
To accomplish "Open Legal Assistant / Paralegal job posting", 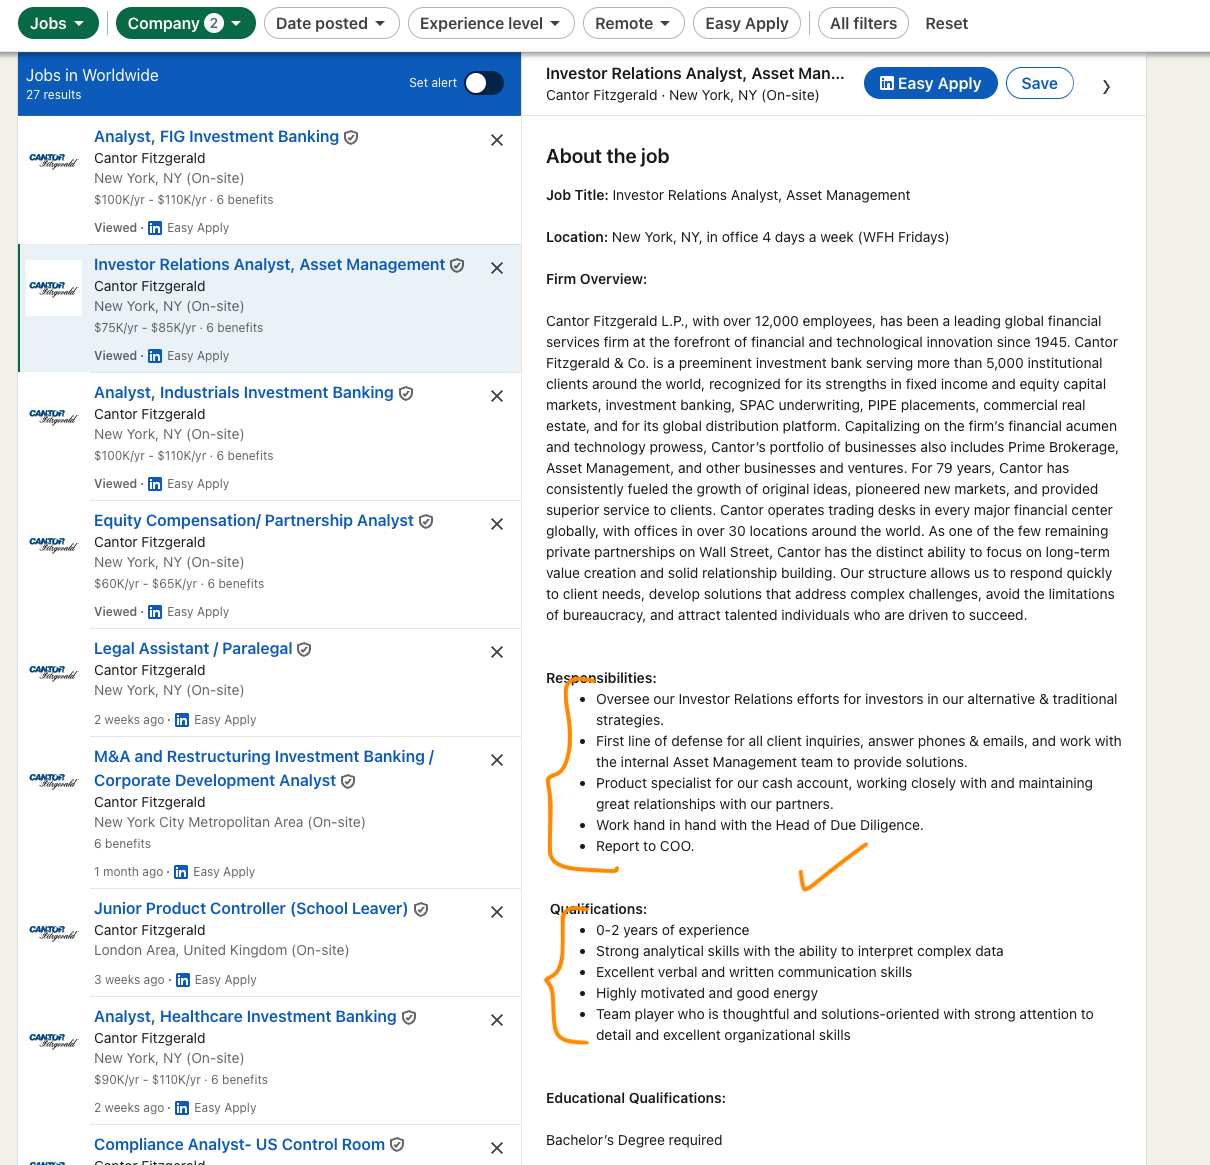I will [193, 649].
